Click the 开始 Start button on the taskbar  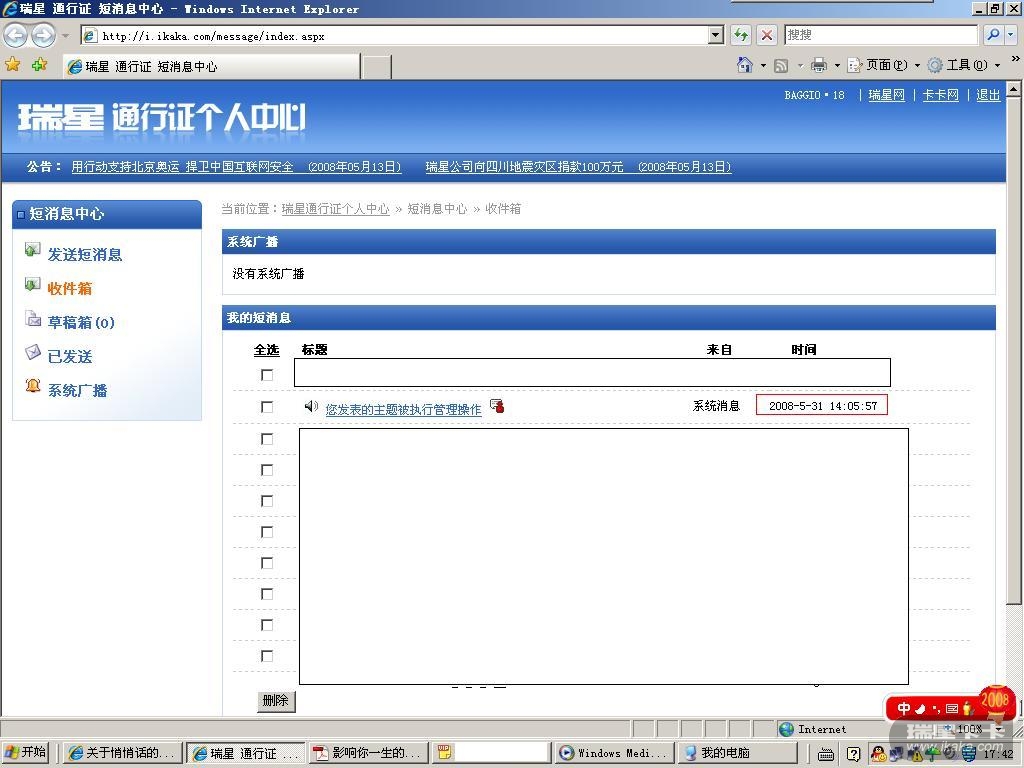click(x=25, y=752)
